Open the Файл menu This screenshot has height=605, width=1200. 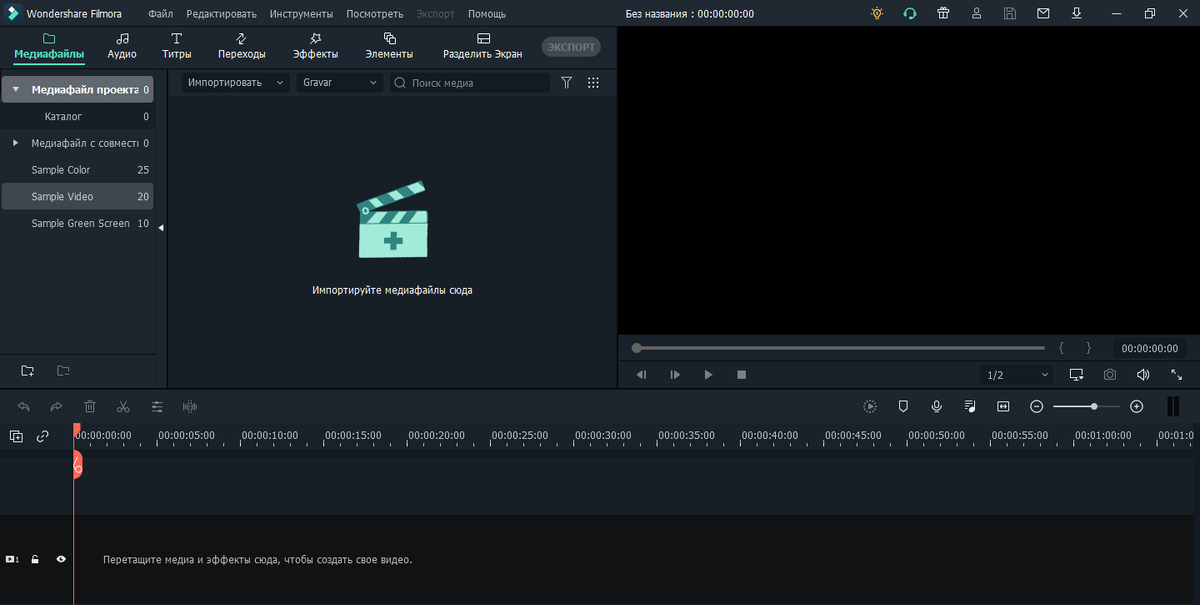tap(160, 14)
